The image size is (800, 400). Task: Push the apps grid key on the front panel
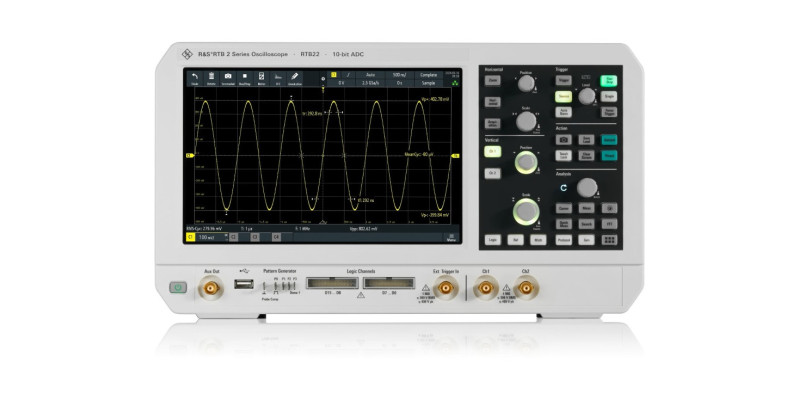click(x=609, y=239)
